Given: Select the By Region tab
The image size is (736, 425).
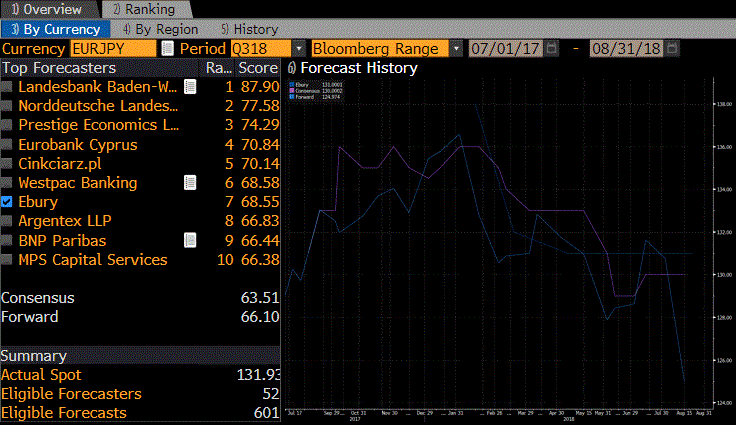Looking at the screenshot, I should tap(161, 29).
